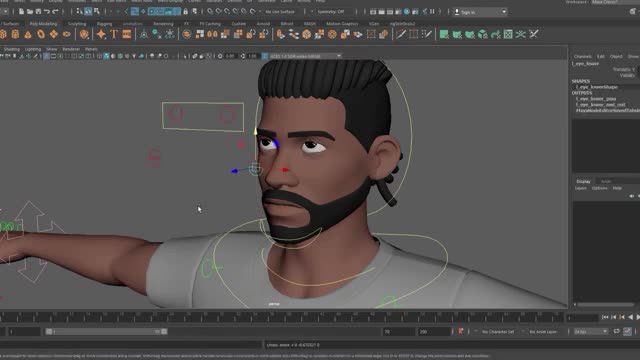Click the green crossed-lines shelf icon
Viewport: 640px width, 360px height.
tap(520, 34)
